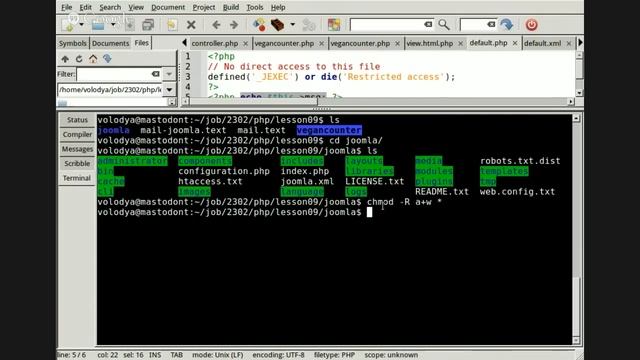Close the view.html.php tab
The image size is (640, 360).
point(460,43)
